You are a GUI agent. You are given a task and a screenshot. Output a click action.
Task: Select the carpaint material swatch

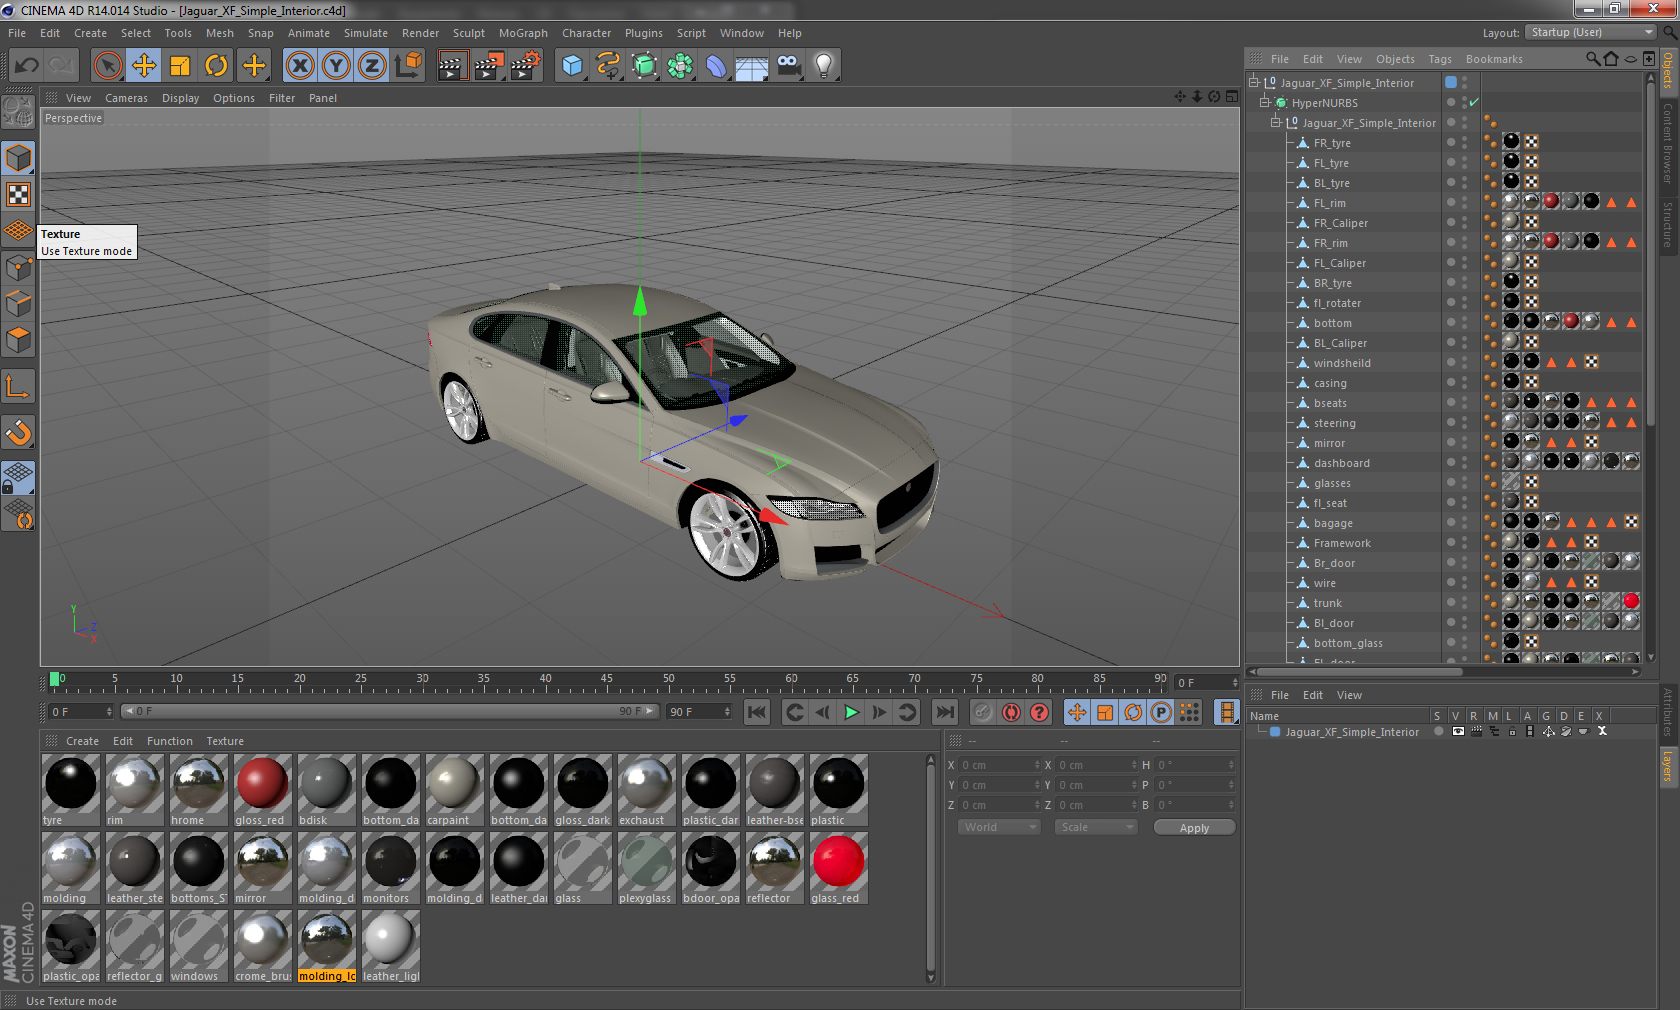pos(454,790)
